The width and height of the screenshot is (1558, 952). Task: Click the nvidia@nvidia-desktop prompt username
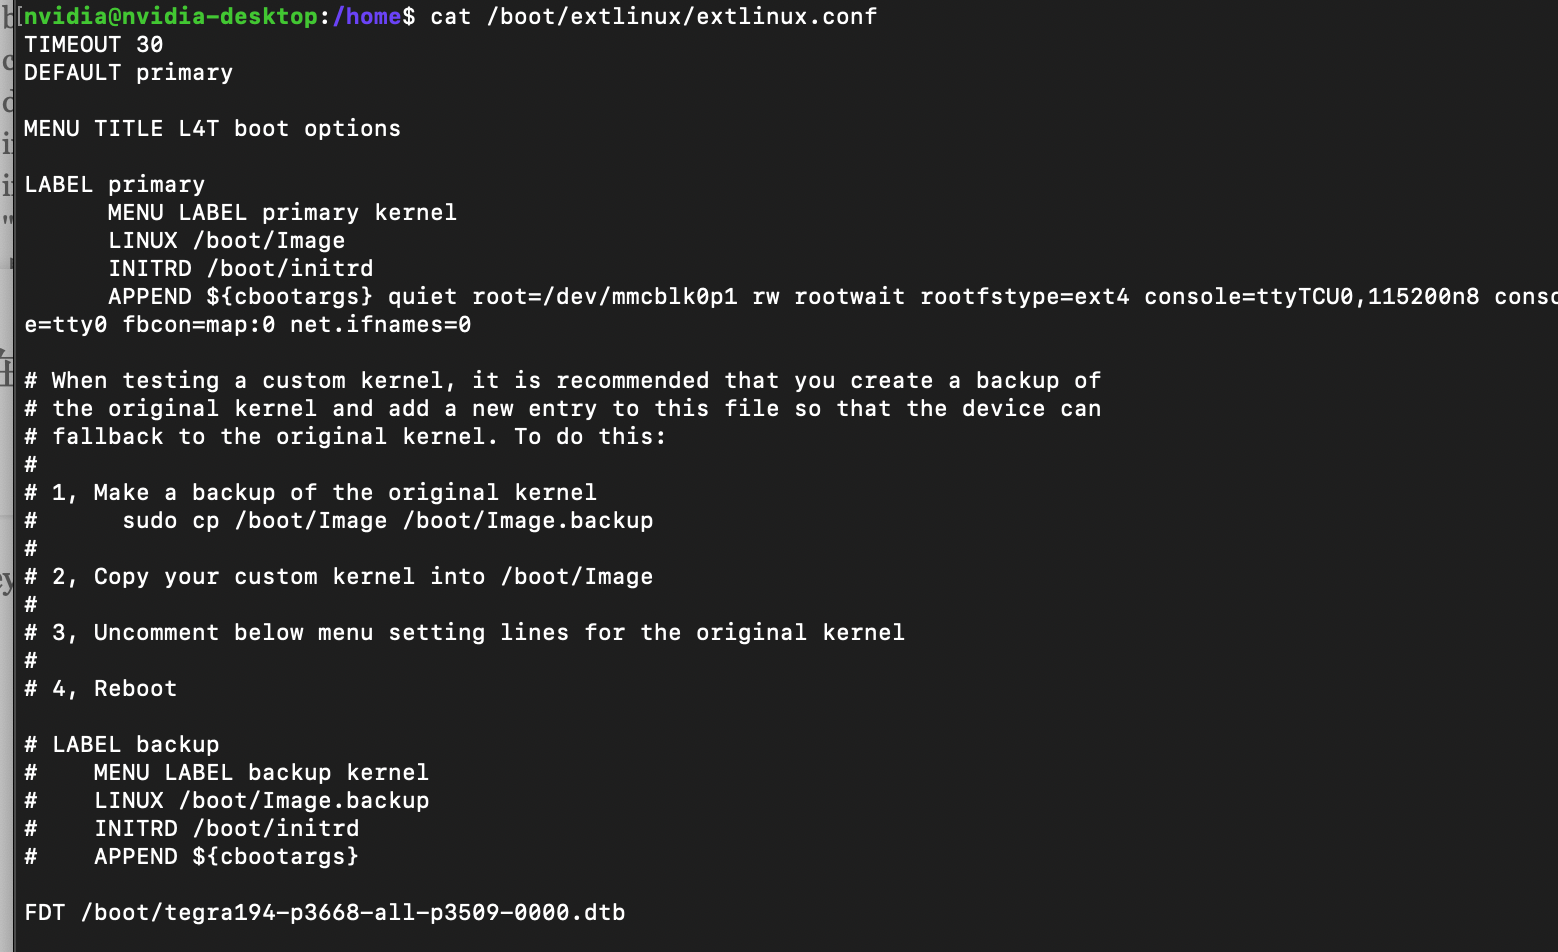click(x=171, y=16)
